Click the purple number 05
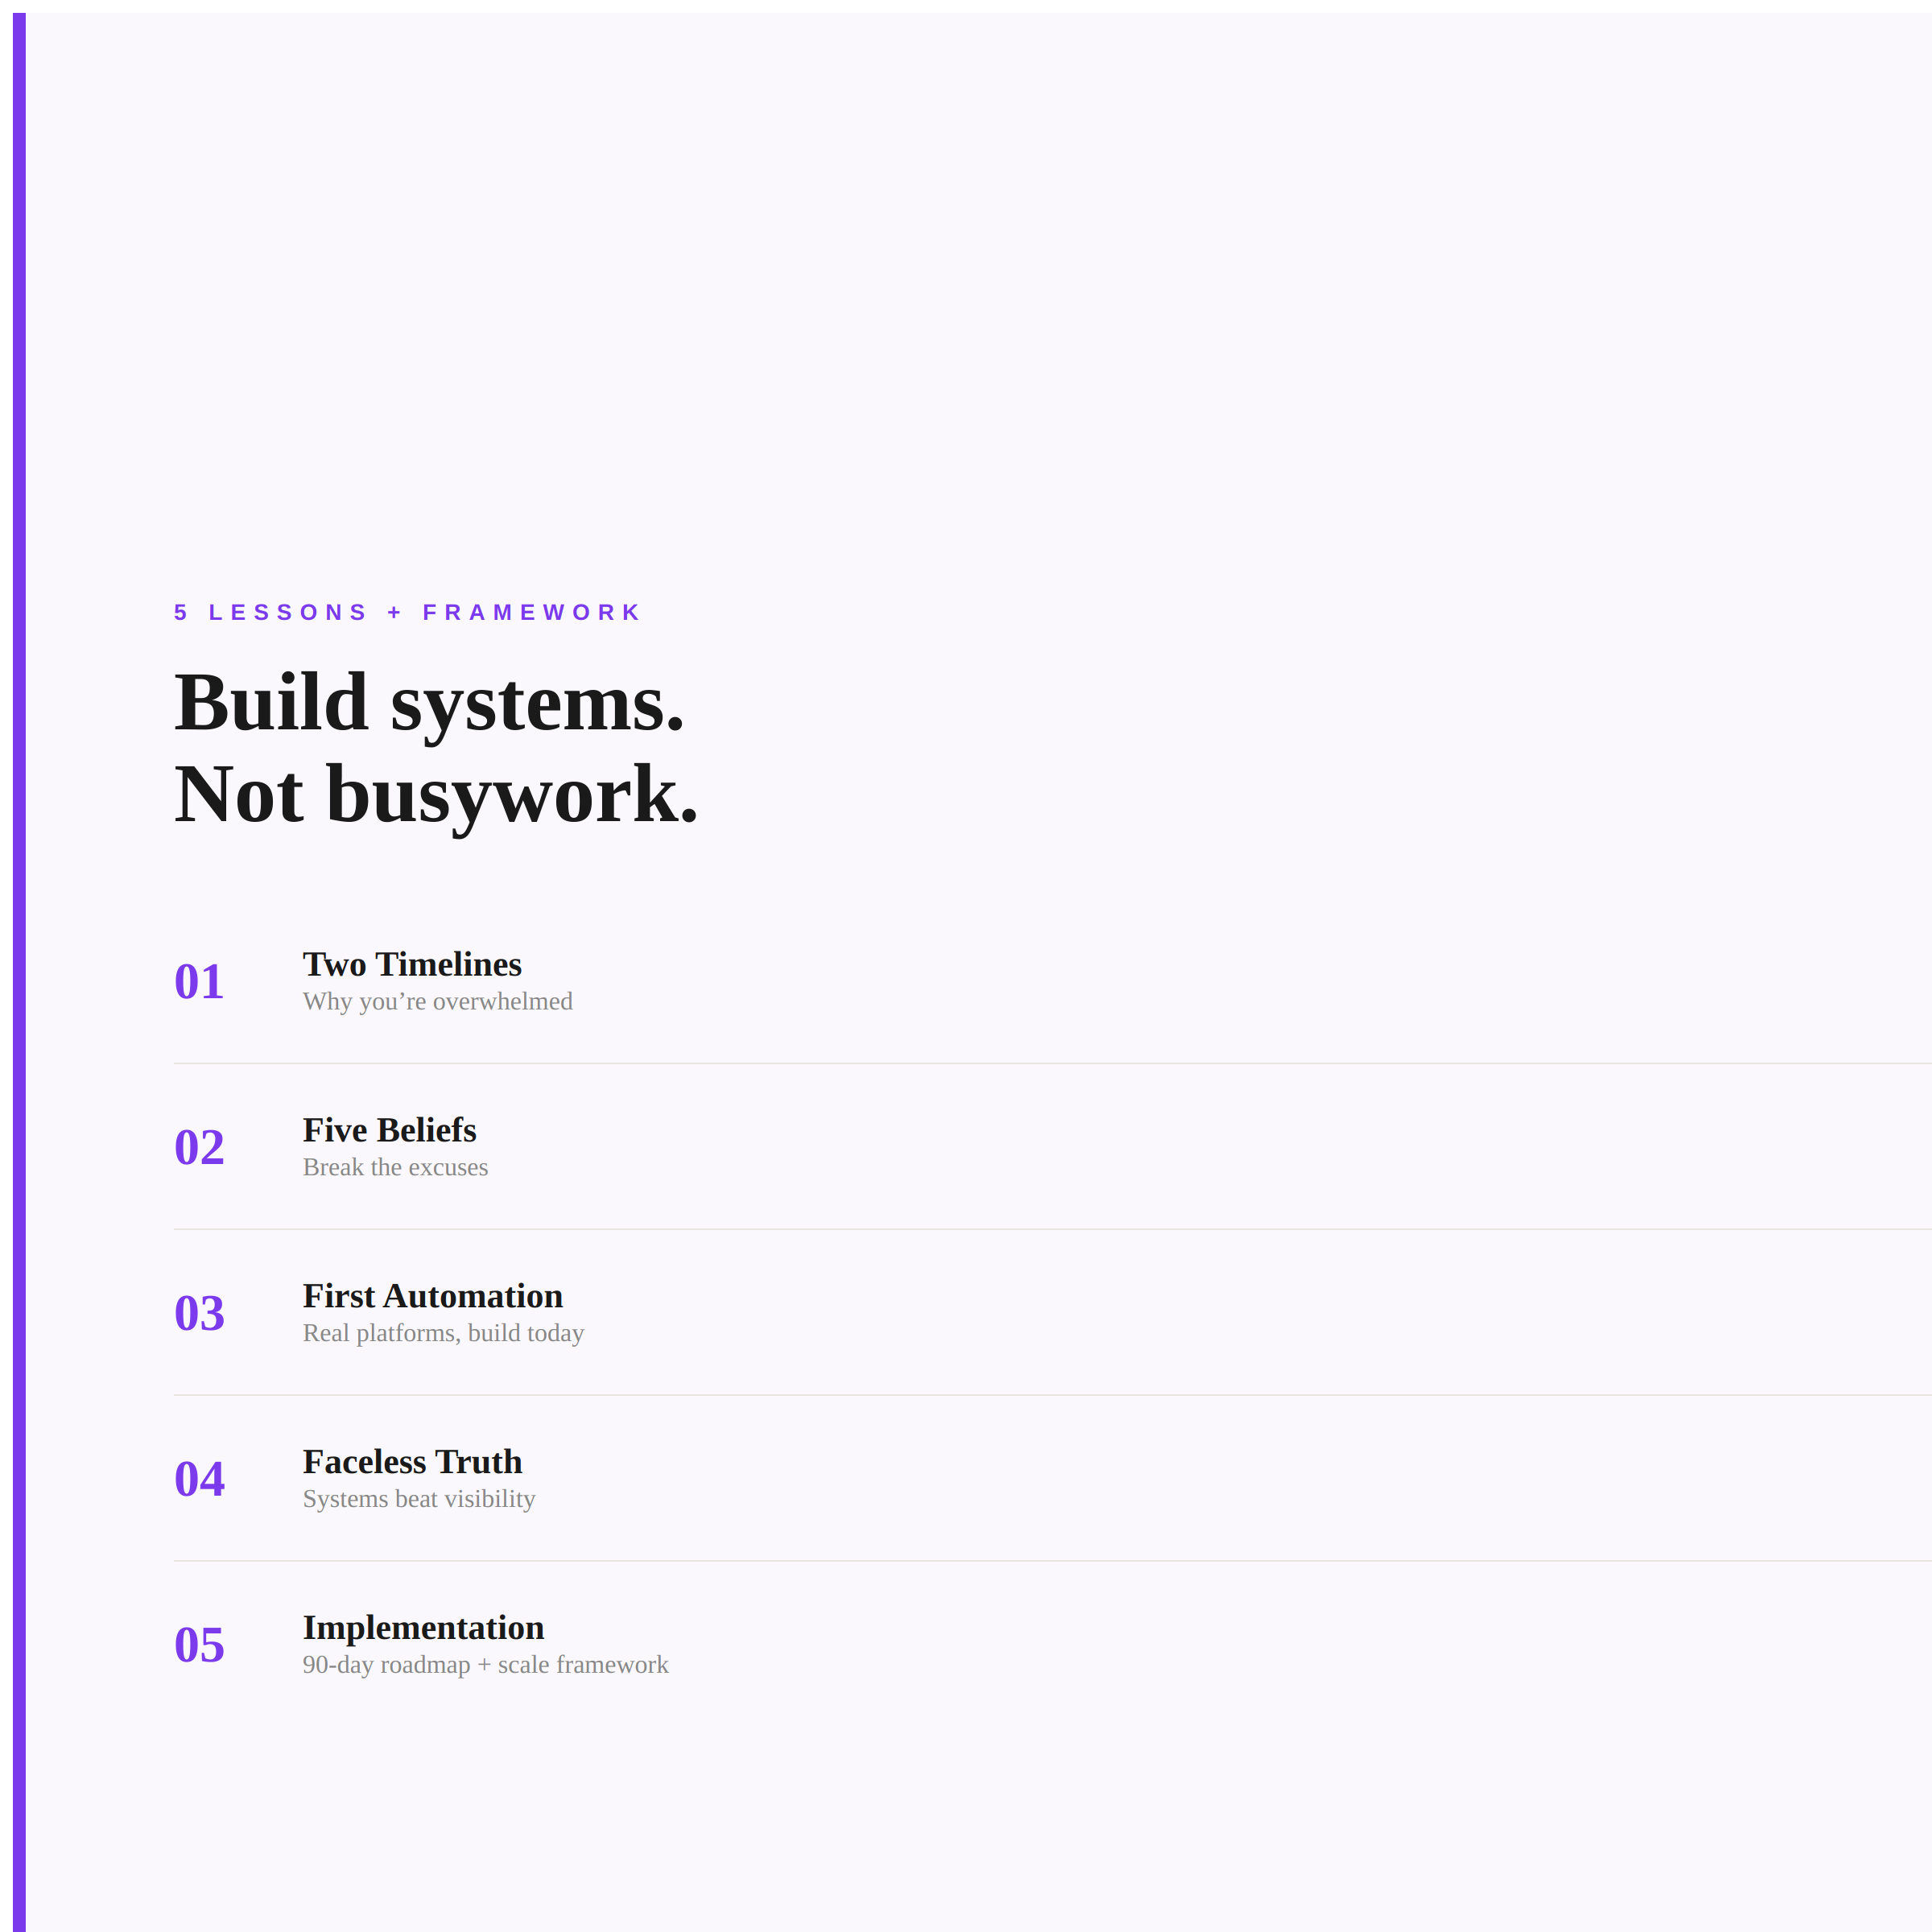The height and width of the screenshot is (1932, 1932). point(199,1645)
